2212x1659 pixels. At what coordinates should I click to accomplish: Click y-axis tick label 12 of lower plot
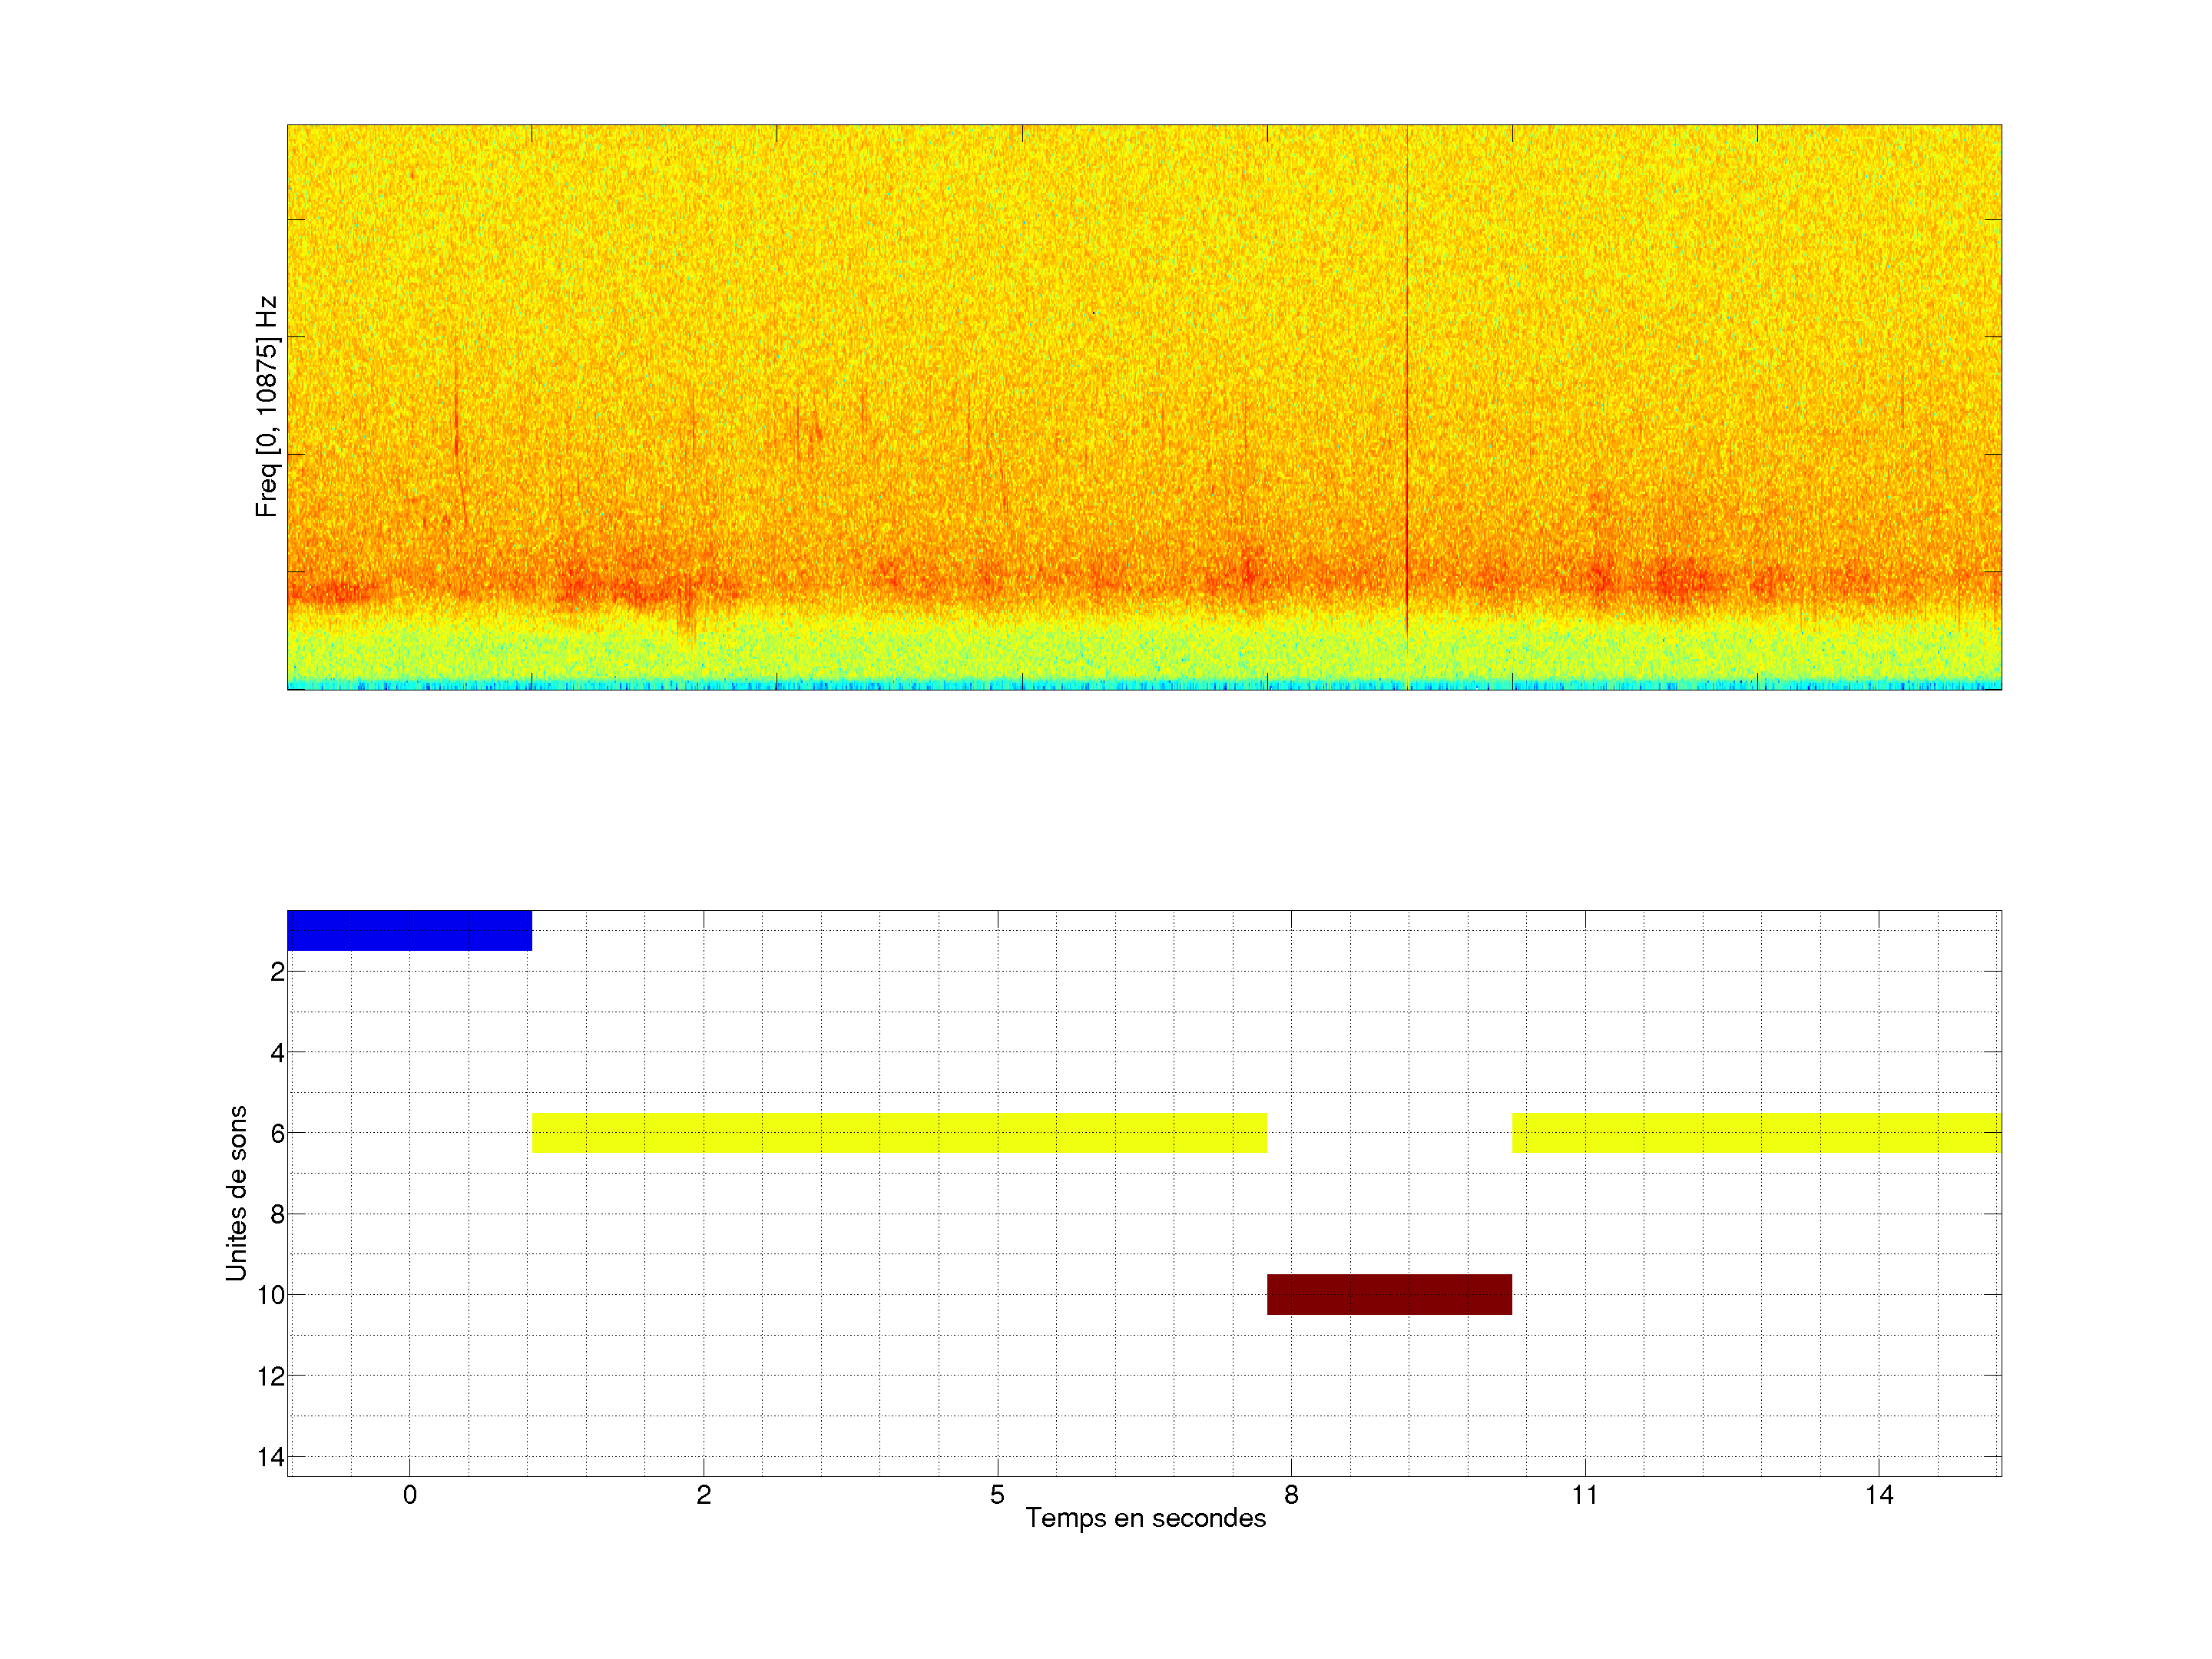[271, 1377]
